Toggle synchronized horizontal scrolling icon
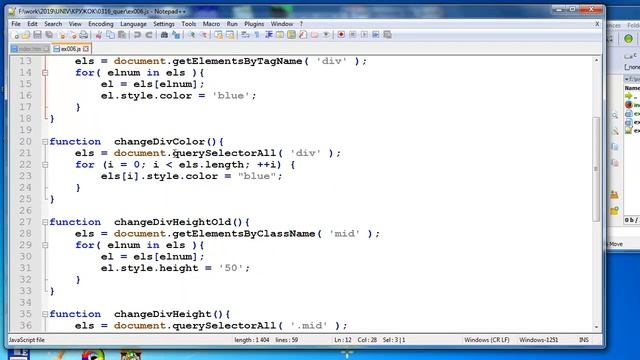The width and height of the screenshot is (640, 360). pyautogui.click(x=230, y=35)
